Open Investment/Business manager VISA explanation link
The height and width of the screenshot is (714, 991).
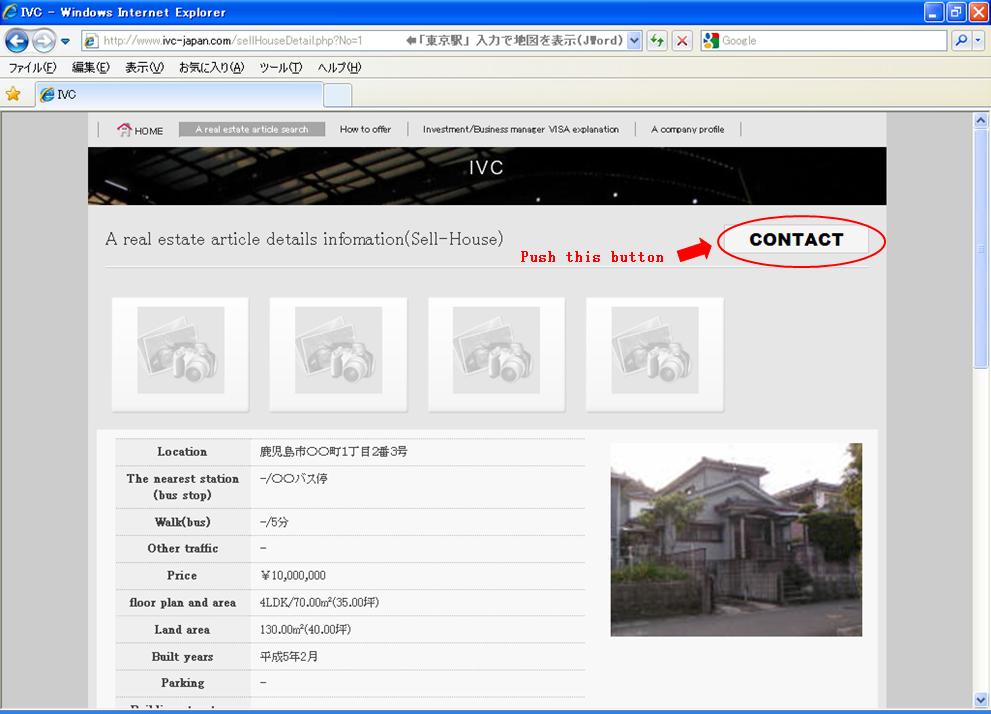[x=520, y=129]
